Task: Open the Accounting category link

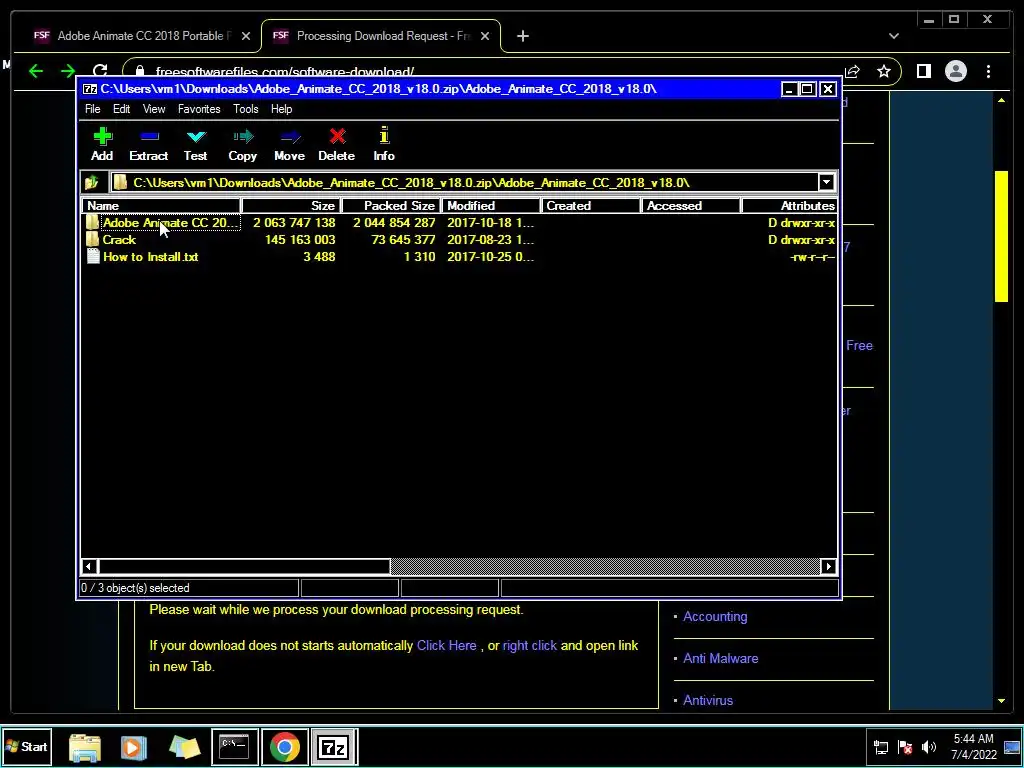Action: [715, 616]
